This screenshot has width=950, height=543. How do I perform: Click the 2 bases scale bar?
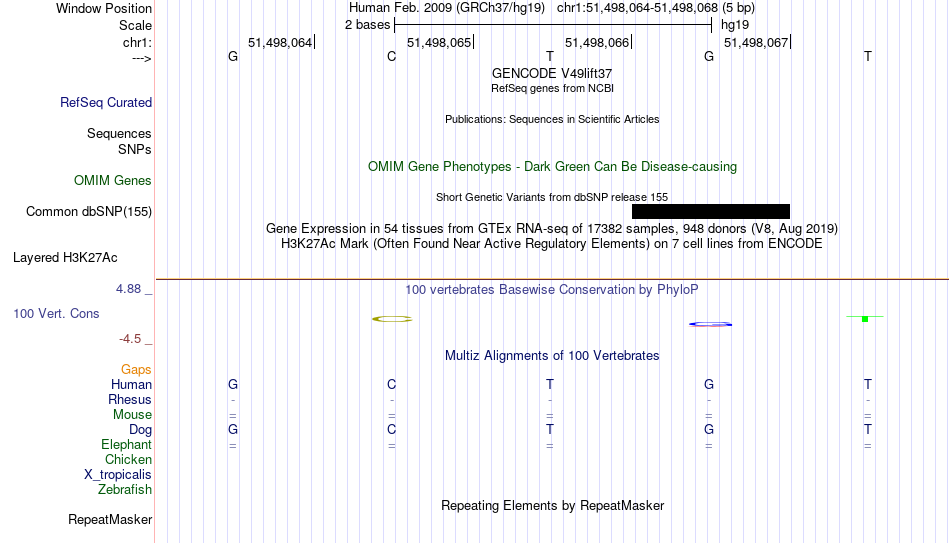click(553, 25)
